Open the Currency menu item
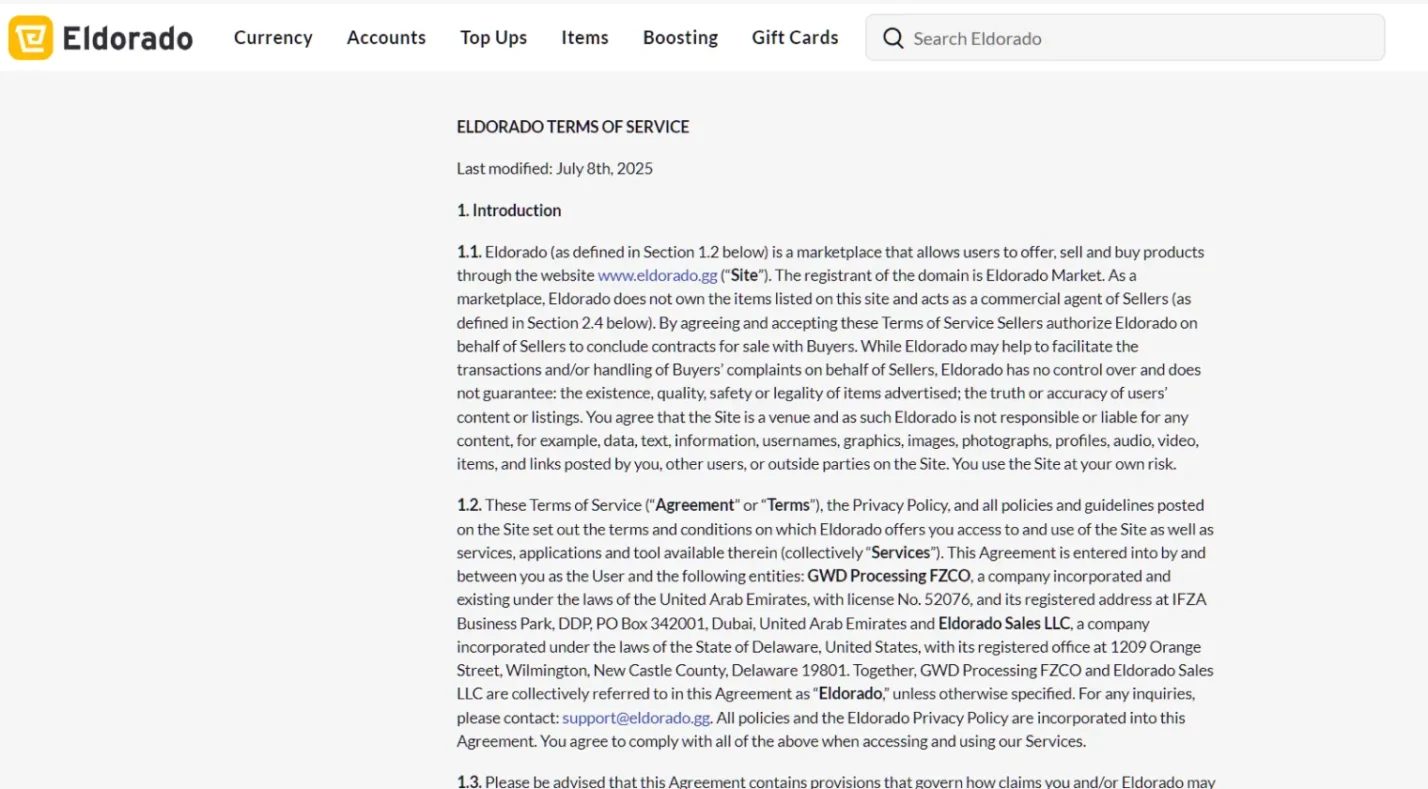This screenshot has width=1428, height=789. tap(272, 38)
